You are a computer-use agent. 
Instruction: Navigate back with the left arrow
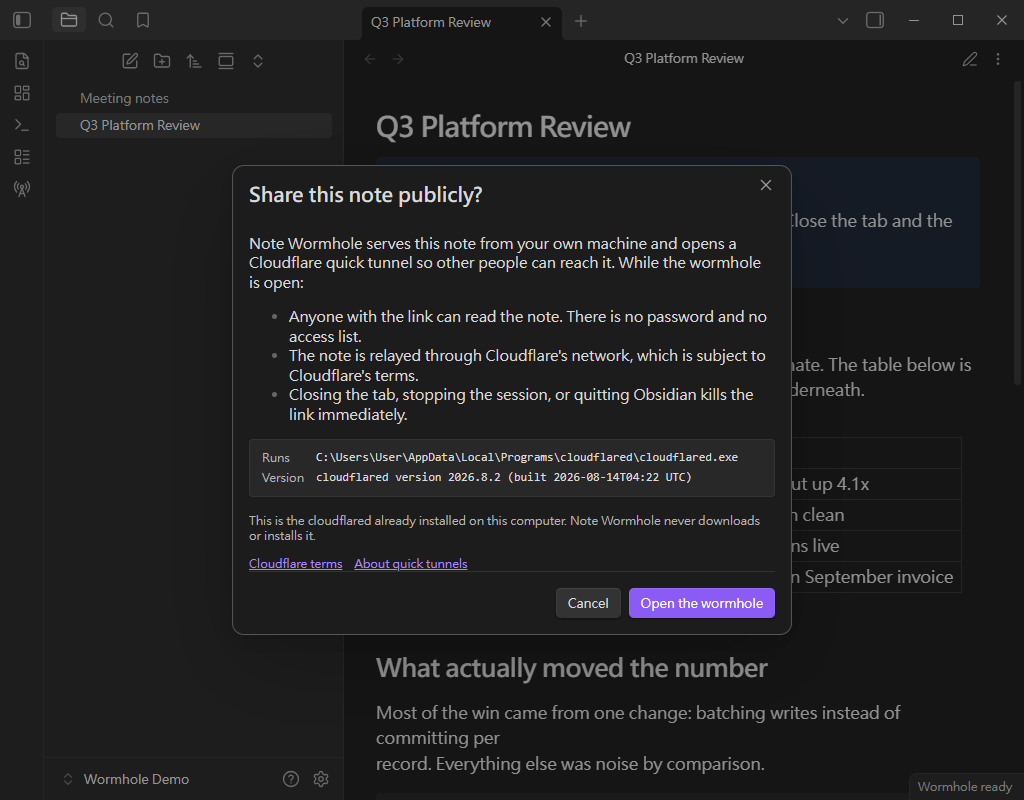(x=370, y=59)
